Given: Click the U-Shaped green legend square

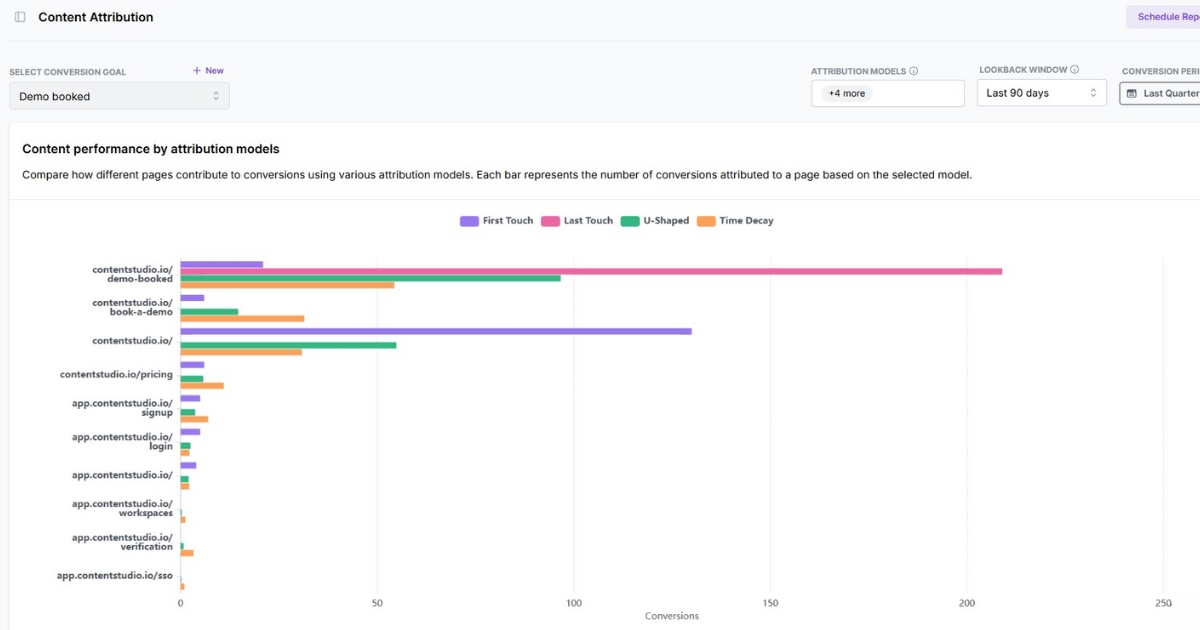Looking at the screenshot, I should (x=629, y=220).
